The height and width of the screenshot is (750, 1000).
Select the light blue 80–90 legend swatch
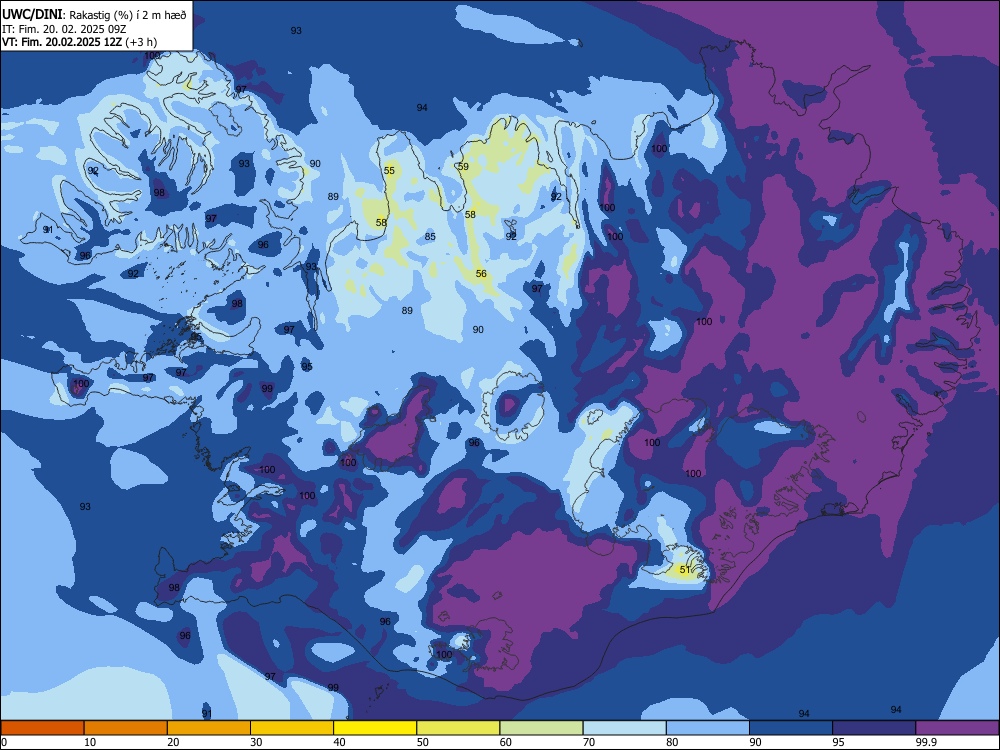(708, 728)
